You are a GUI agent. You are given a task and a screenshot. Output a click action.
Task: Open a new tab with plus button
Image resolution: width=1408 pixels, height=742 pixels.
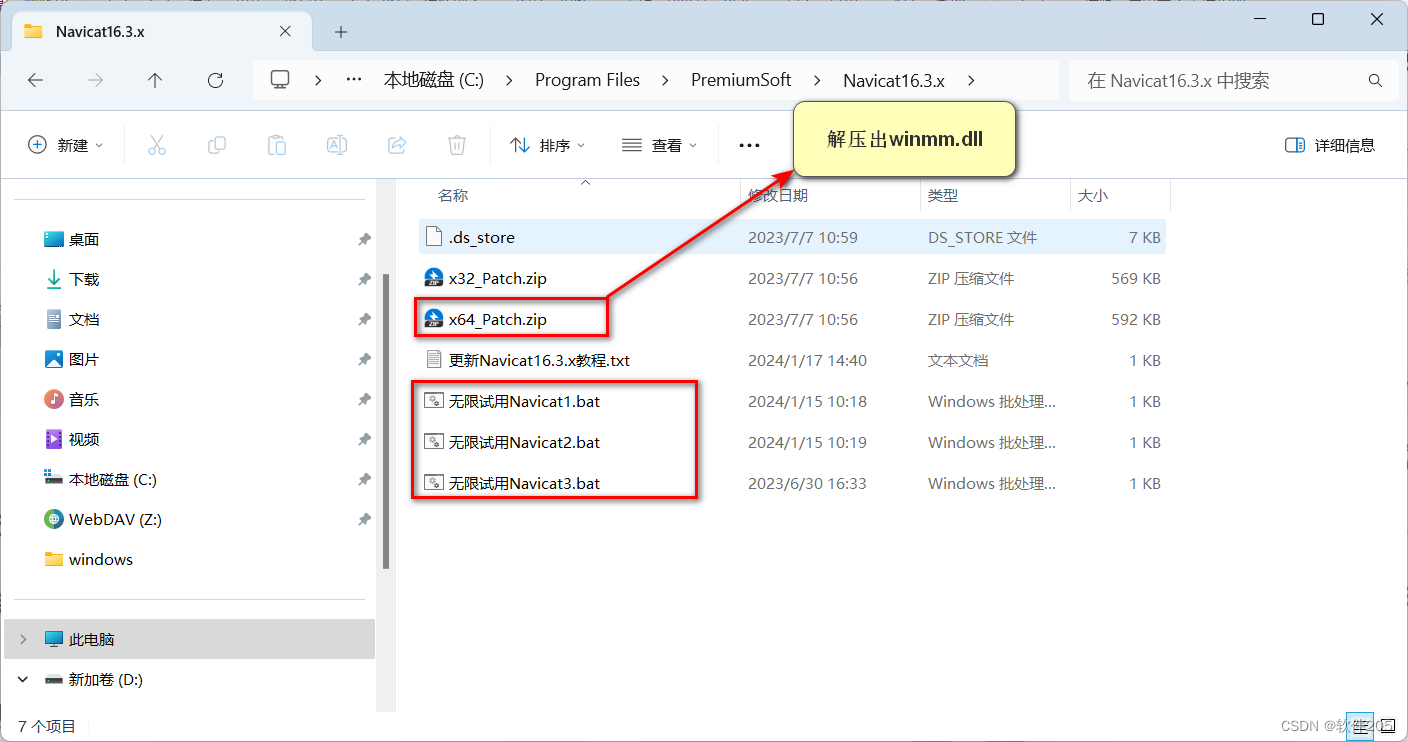click(x=341, y=32)
